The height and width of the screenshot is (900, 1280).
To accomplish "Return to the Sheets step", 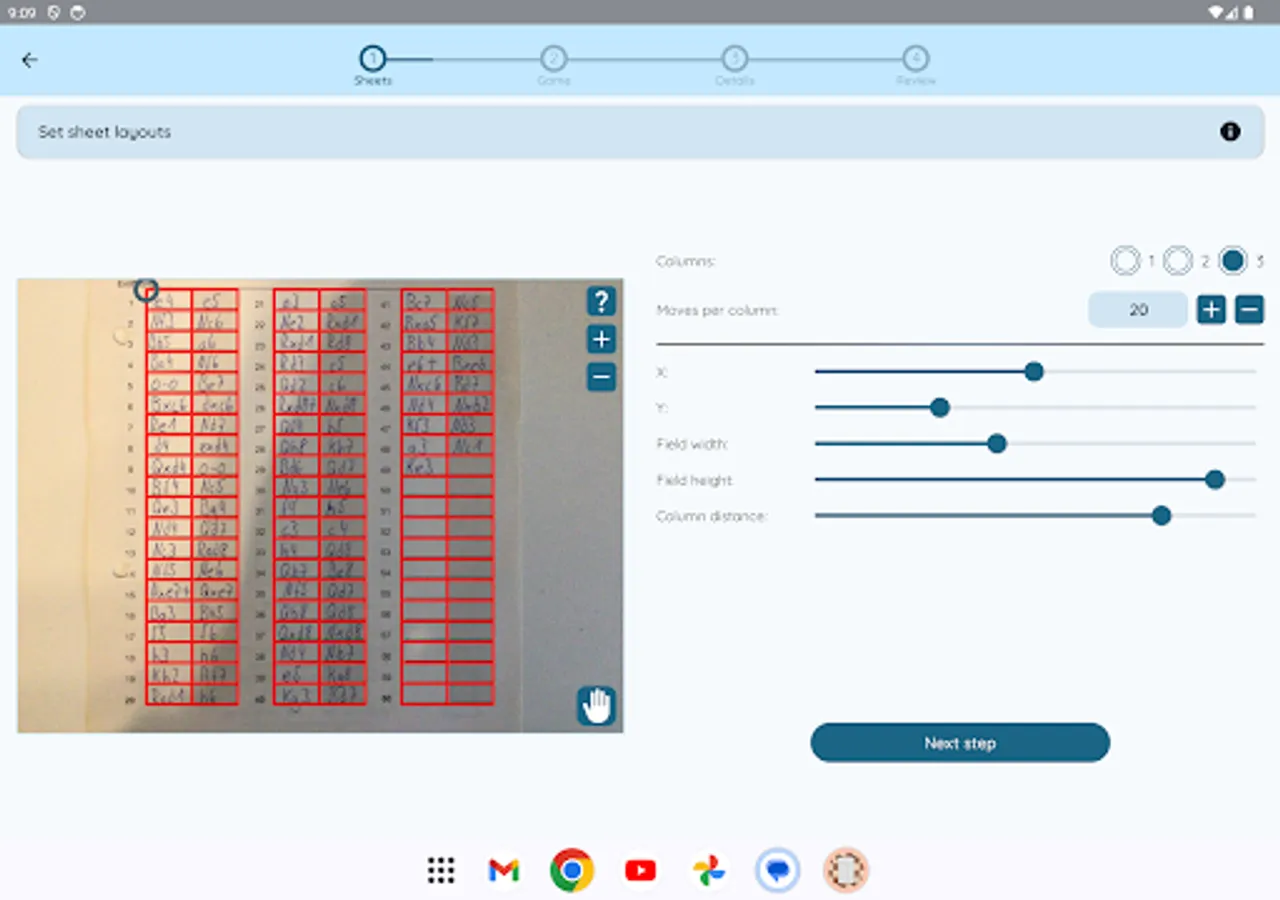I will (x=373, y=58).
